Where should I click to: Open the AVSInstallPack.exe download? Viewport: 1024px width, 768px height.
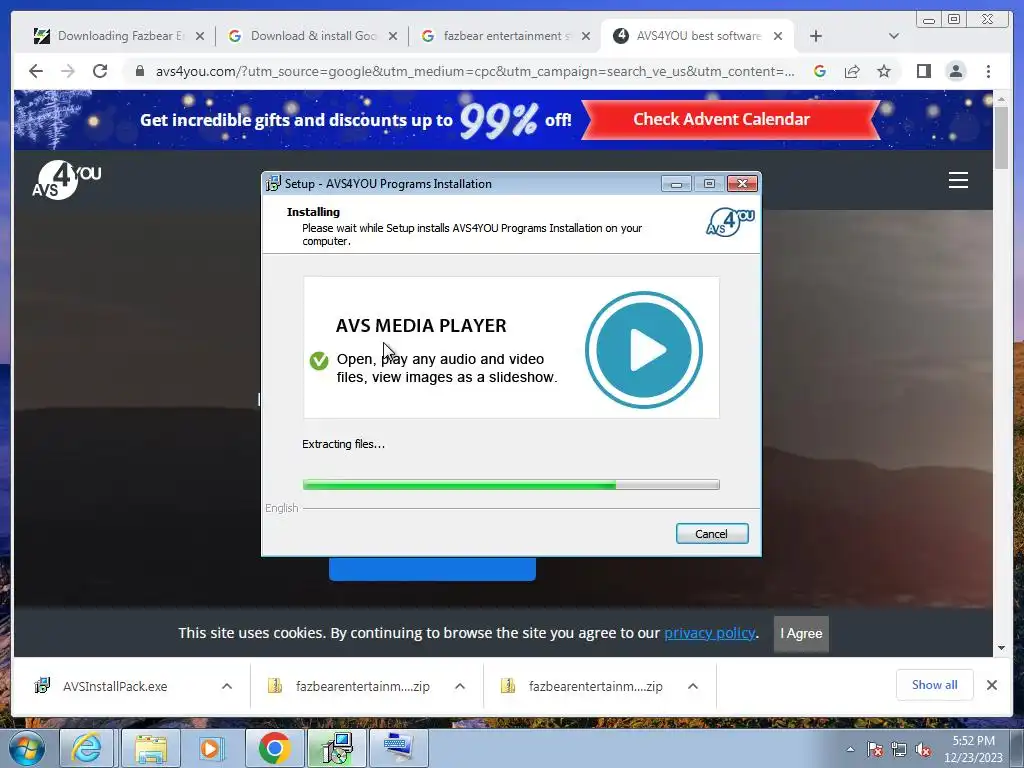click(x=115, y=686)
